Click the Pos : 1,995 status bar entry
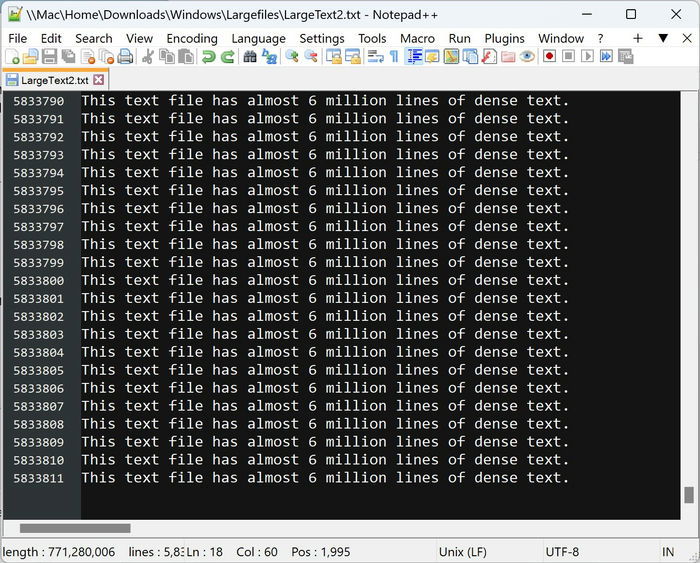Screen dimensions: 700x563 pyautogui.click(x=321, y=552)
